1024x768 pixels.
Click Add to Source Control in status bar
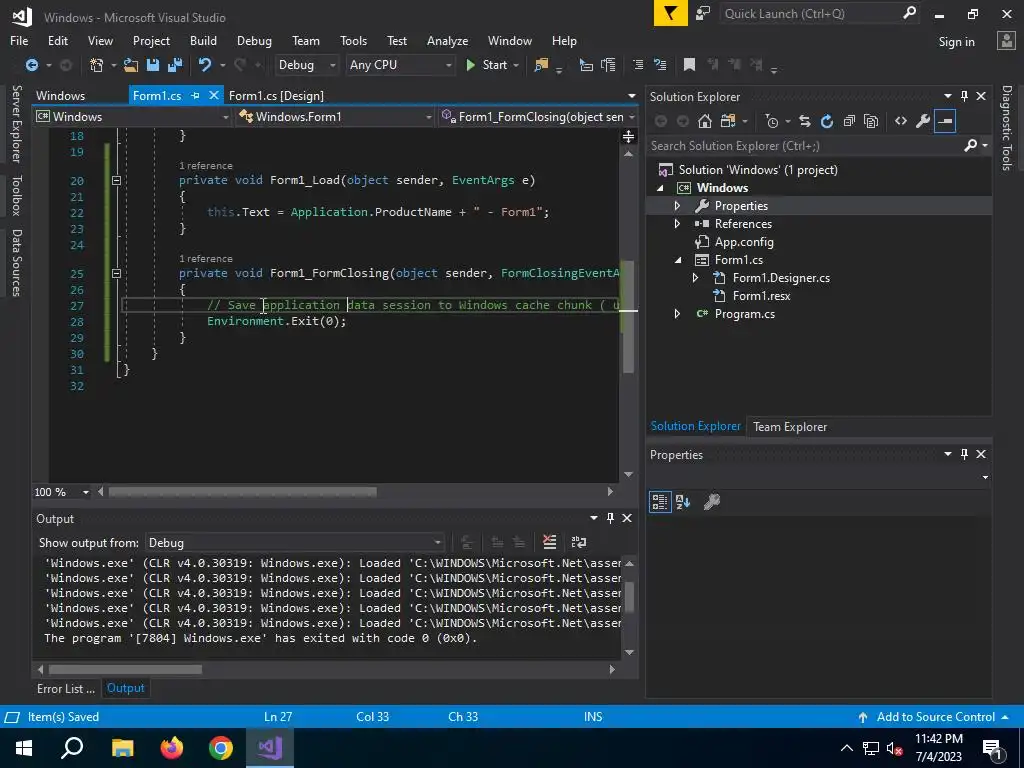935,717
